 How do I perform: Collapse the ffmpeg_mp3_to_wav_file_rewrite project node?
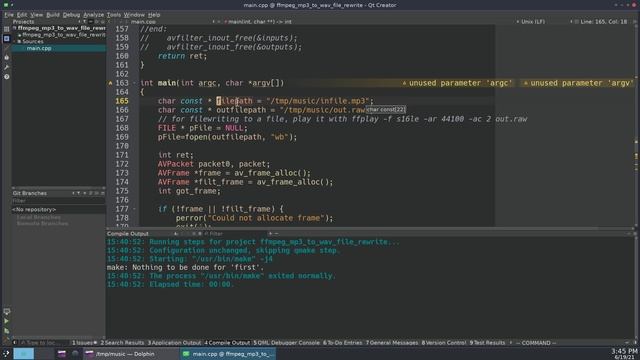point(15,28)
